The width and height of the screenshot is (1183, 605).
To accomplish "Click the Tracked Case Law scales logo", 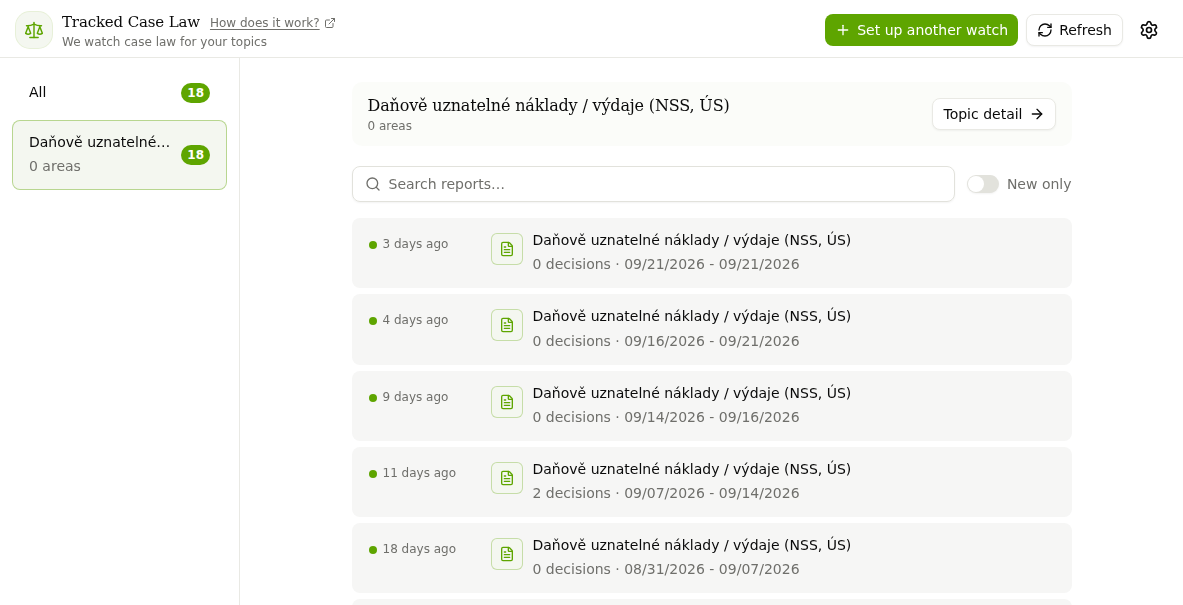I will (x=34, y=30).
